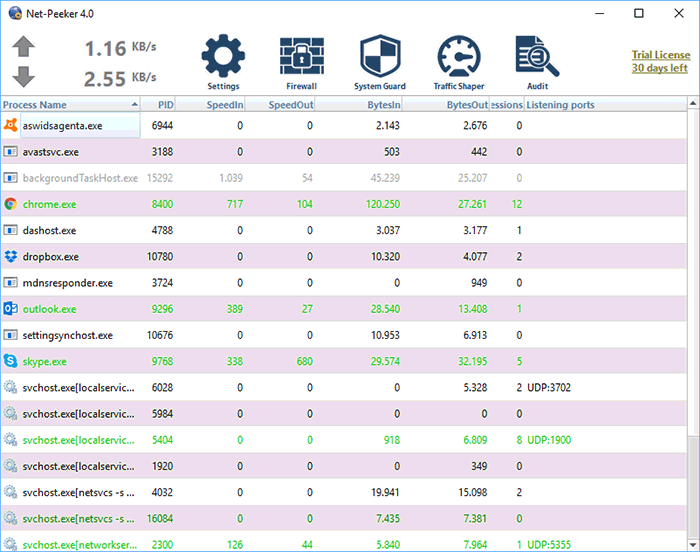Open the Traffic Shaper gauge icon
The width and height of the screenshot is (700, 552).
coord(458,56)
